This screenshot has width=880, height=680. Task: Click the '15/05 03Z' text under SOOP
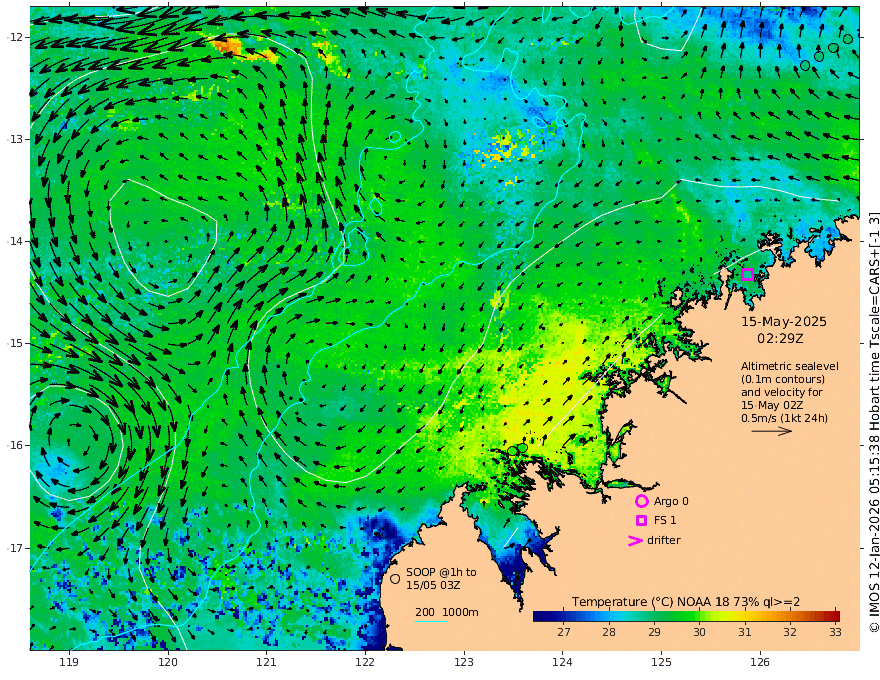431,585
